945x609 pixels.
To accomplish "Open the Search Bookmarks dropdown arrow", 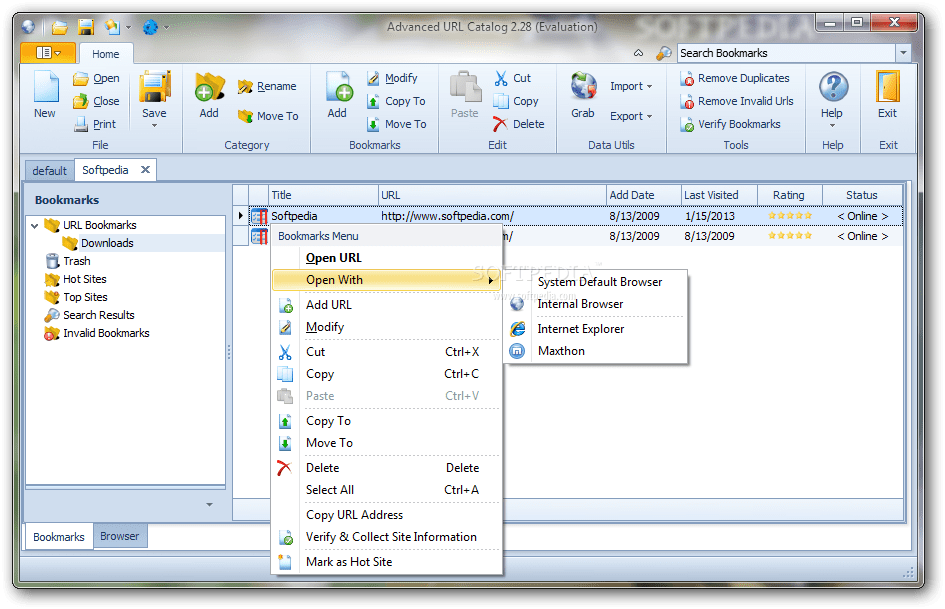I will [901, 51].
